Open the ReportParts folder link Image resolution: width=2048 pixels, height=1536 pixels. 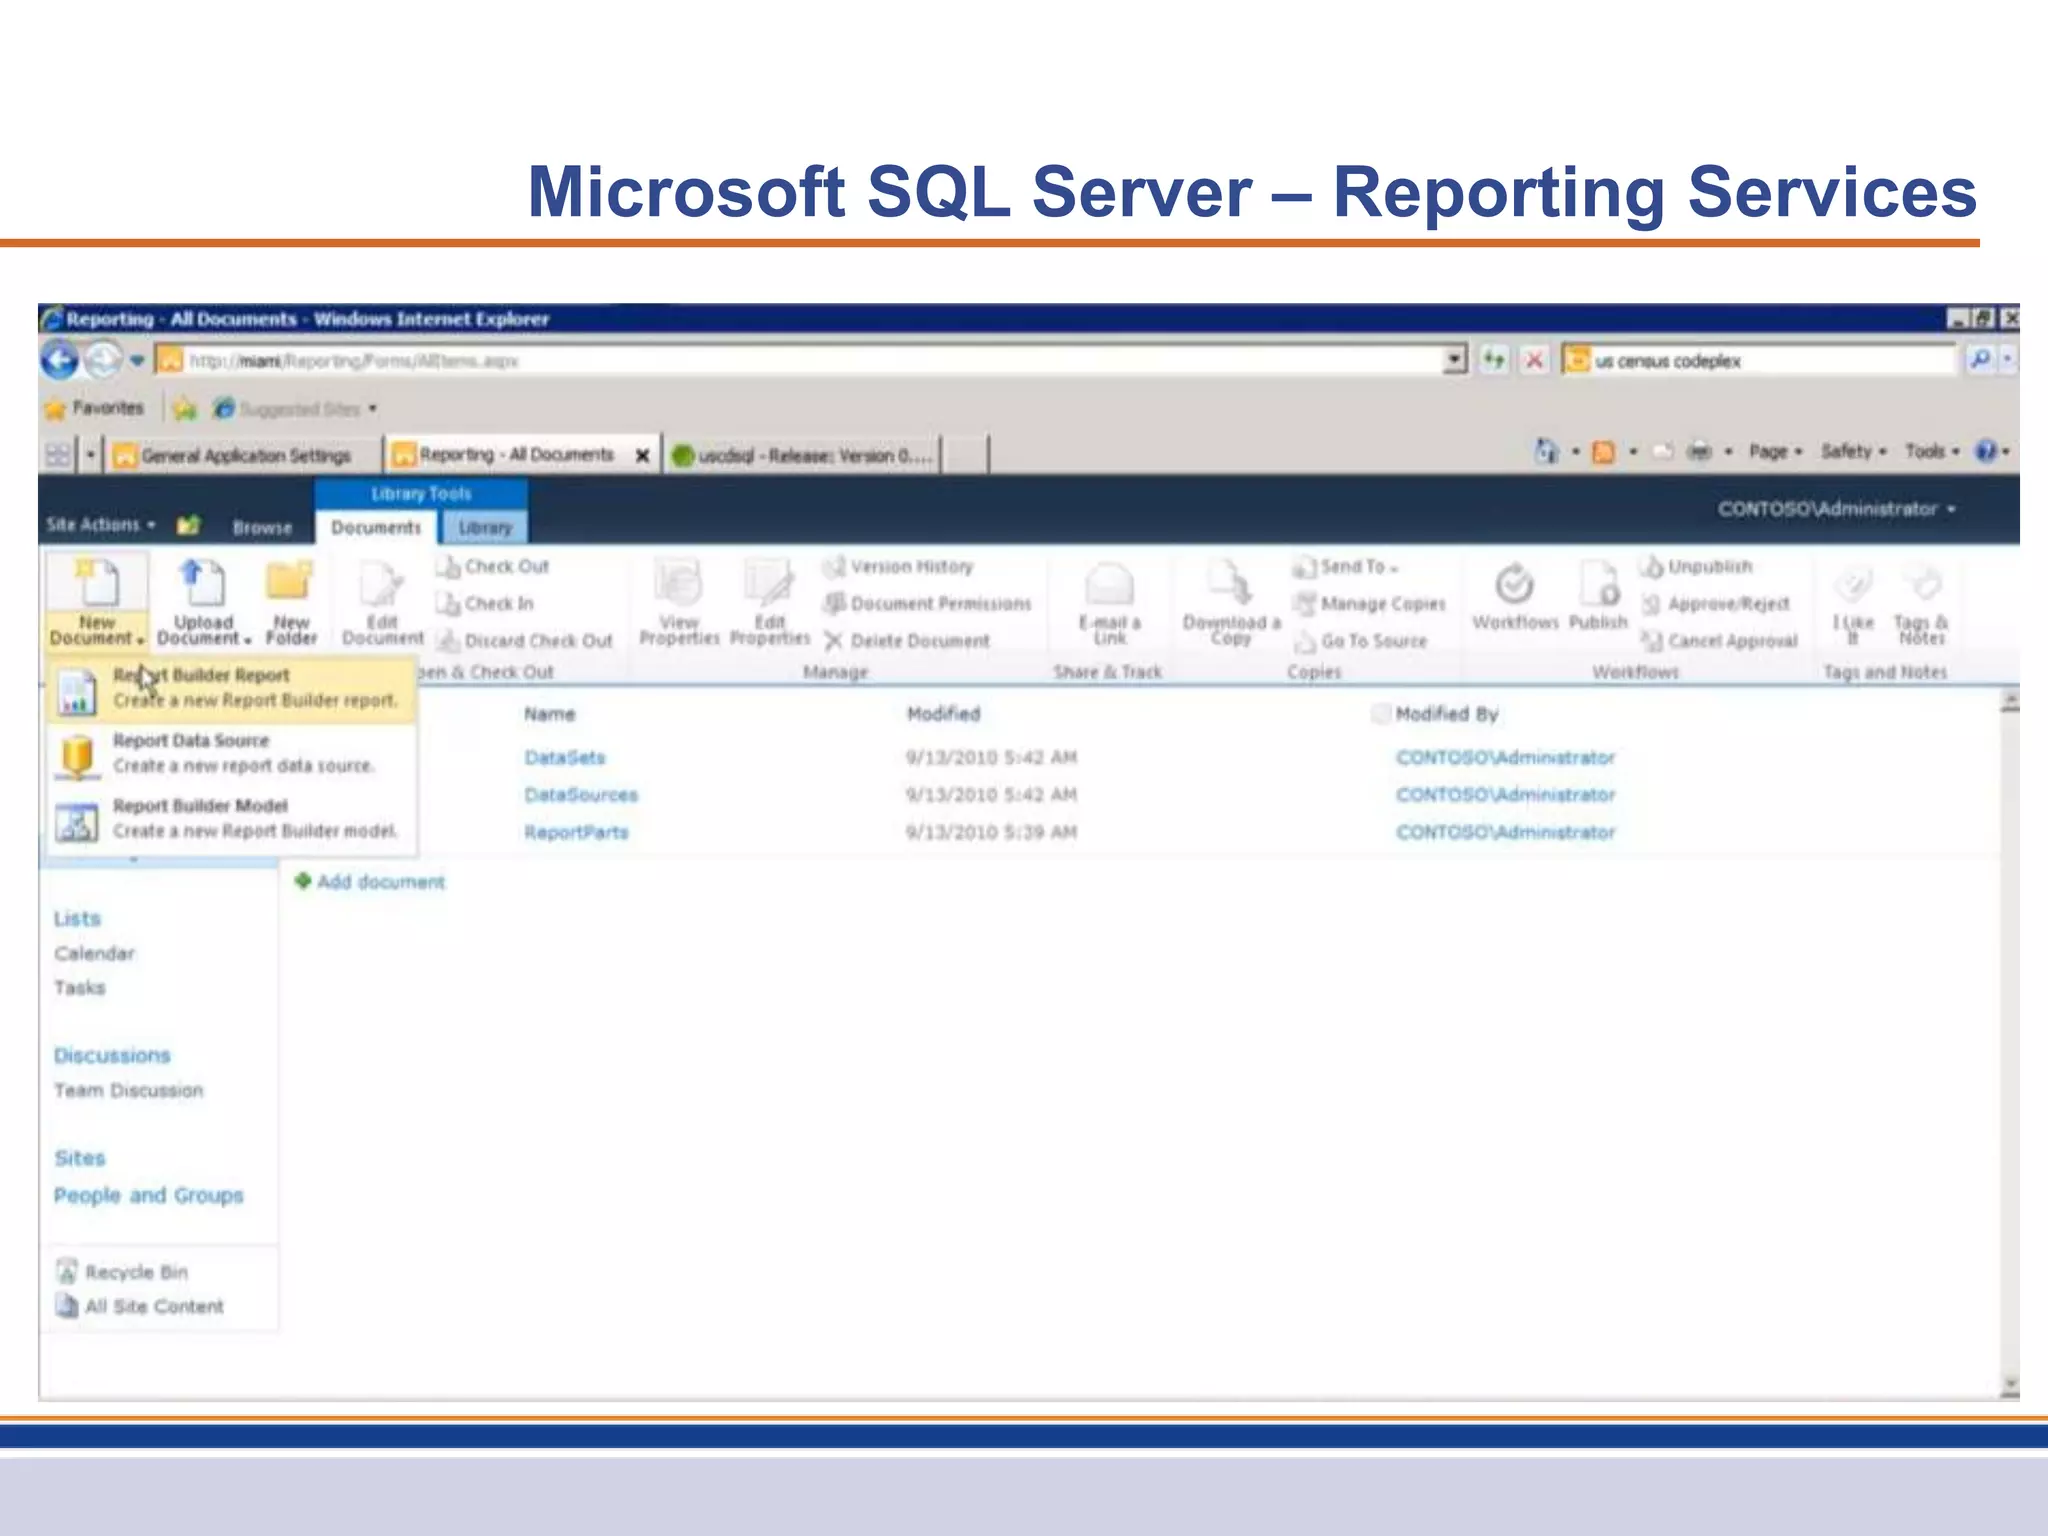pyautogui.click(x=576, y=832)
